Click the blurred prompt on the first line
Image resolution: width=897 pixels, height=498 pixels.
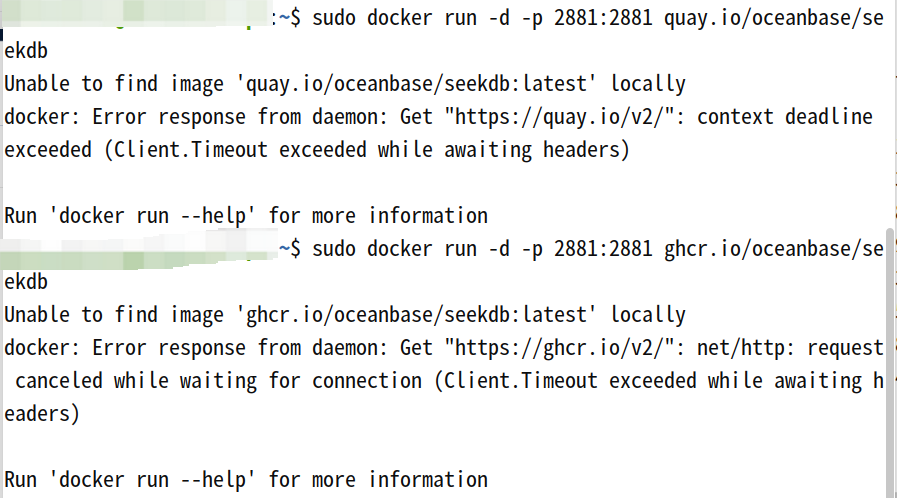[x=140, y=19]
